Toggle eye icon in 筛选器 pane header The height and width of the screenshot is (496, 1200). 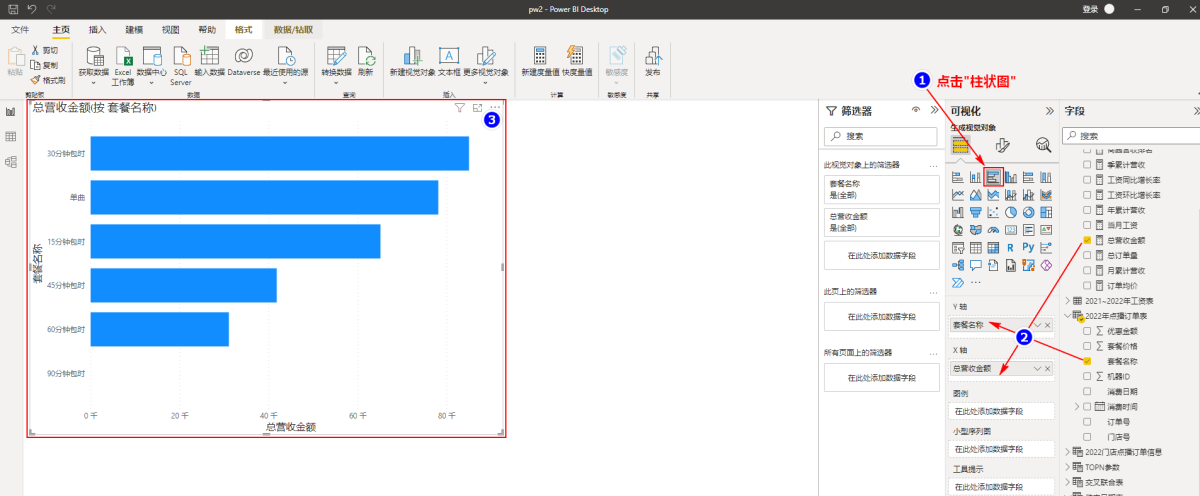(x=916, y=111)
